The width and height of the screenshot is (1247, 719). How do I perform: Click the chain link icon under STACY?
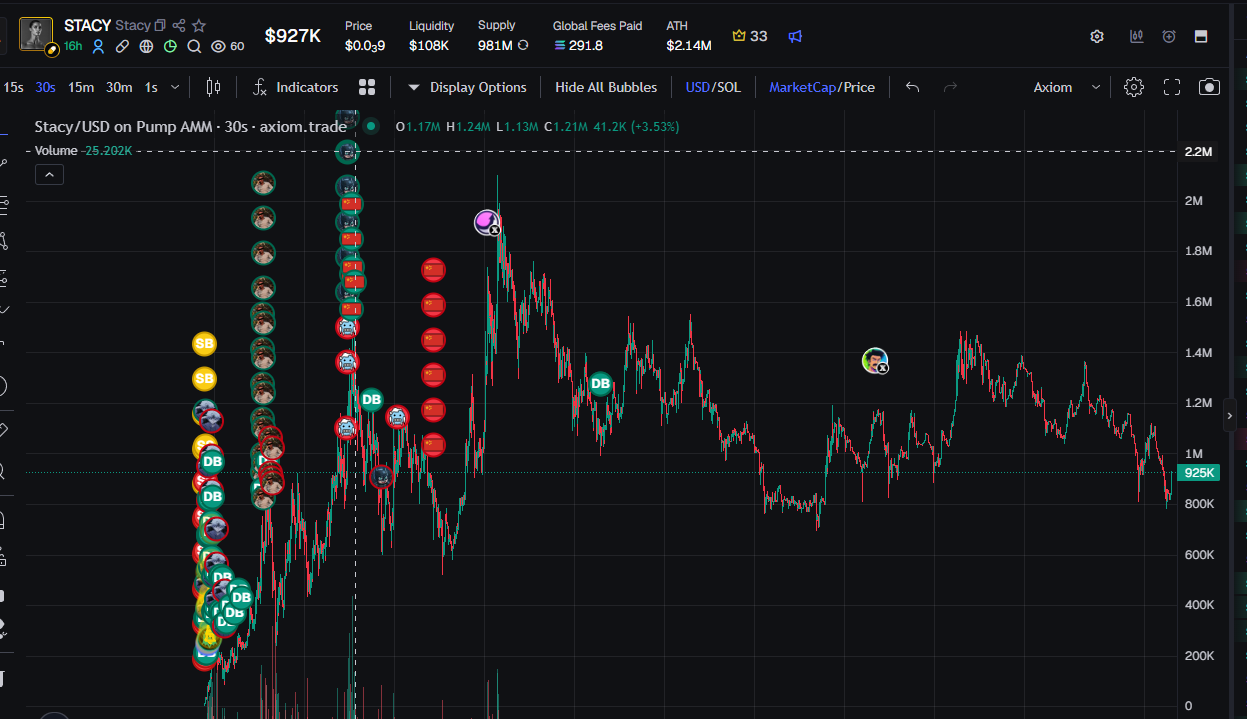click(x=122, y=46)
